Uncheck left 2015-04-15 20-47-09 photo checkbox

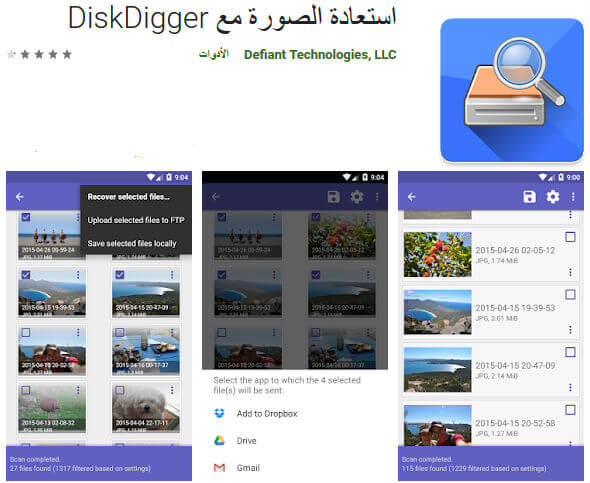coord(120,275)
